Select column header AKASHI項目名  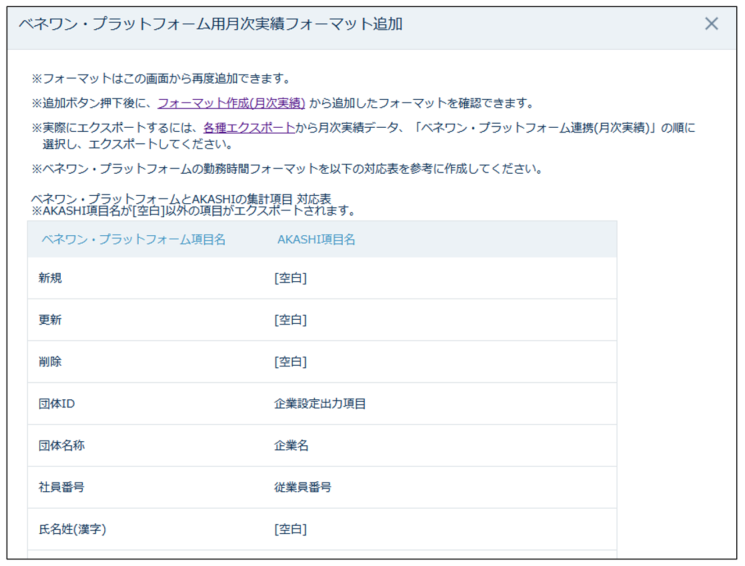pos(316,240)
